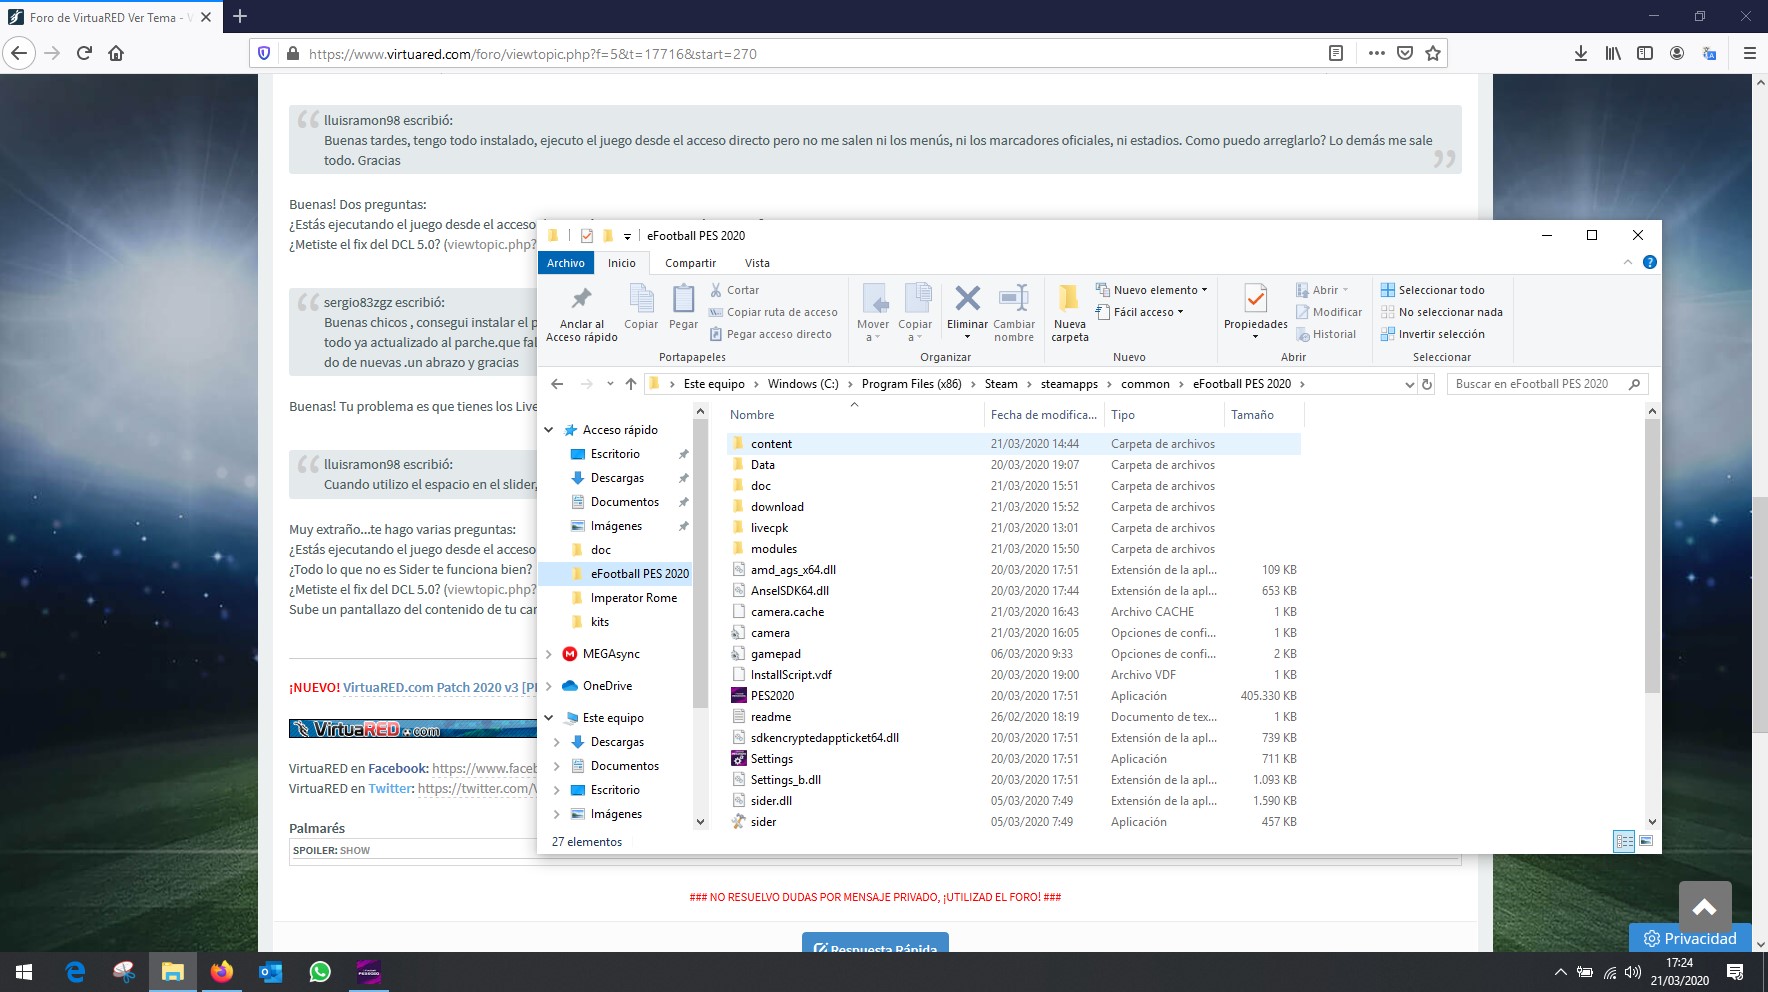The height and width of the screenshot is (992, 1768).
Task: Open Nuevo elemento dropdown
Action: pos(1151,290)
